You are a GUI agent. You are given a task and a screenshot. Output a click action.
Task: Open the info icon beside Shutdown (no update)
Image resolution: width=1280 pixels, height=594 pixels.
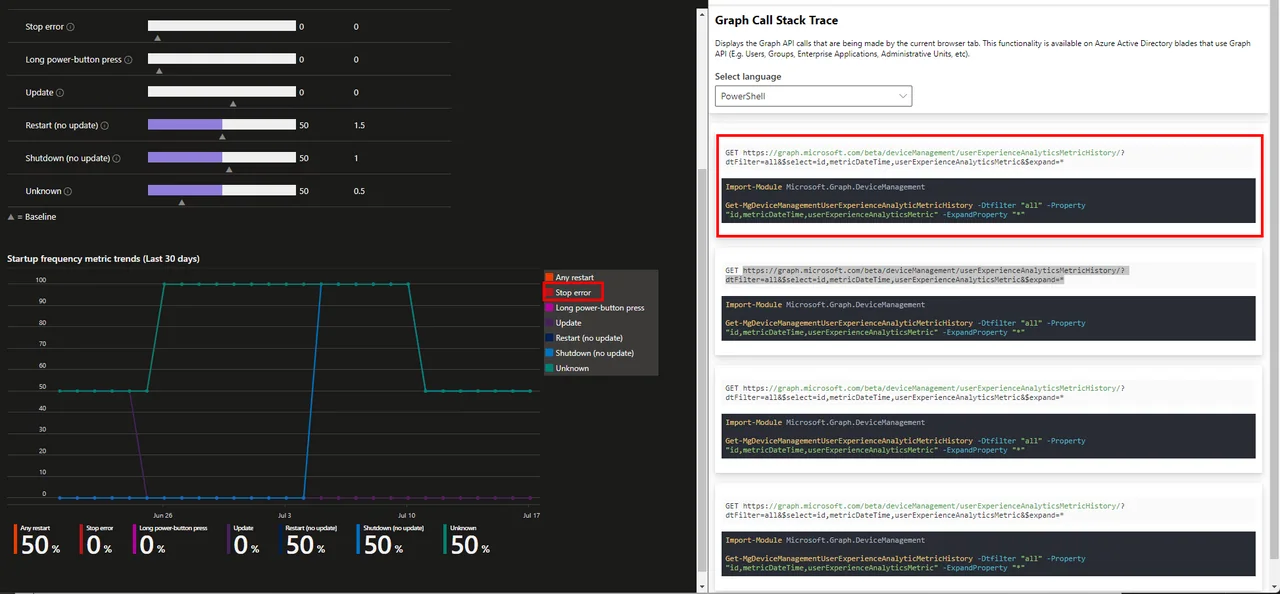coord(116,158)
